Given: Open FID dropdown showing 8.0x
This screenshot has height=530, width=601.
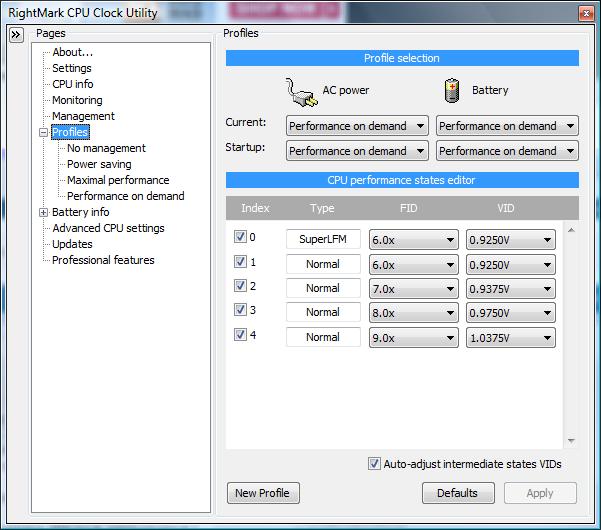Looking at the screenshot, I should 414,313.
